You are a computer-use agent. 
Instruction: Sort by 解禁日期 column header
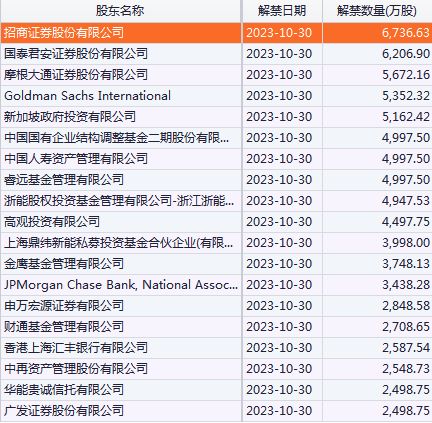282,11
